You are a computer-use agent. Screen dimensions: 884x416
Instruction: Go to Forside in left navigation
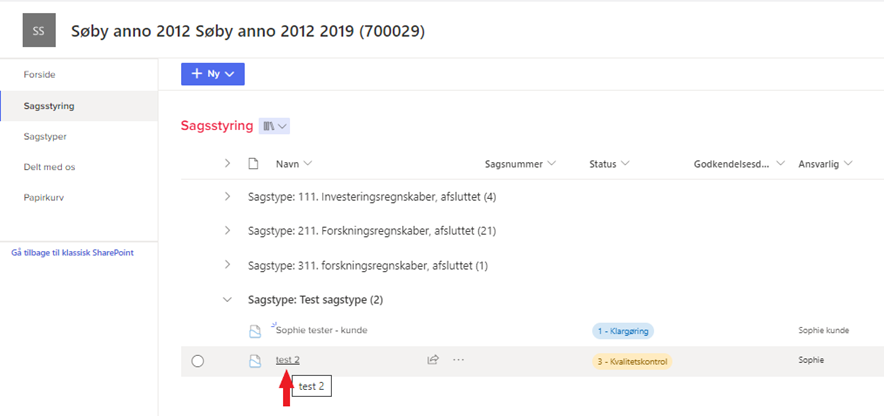pyautogui.click(x=39, y=74)
